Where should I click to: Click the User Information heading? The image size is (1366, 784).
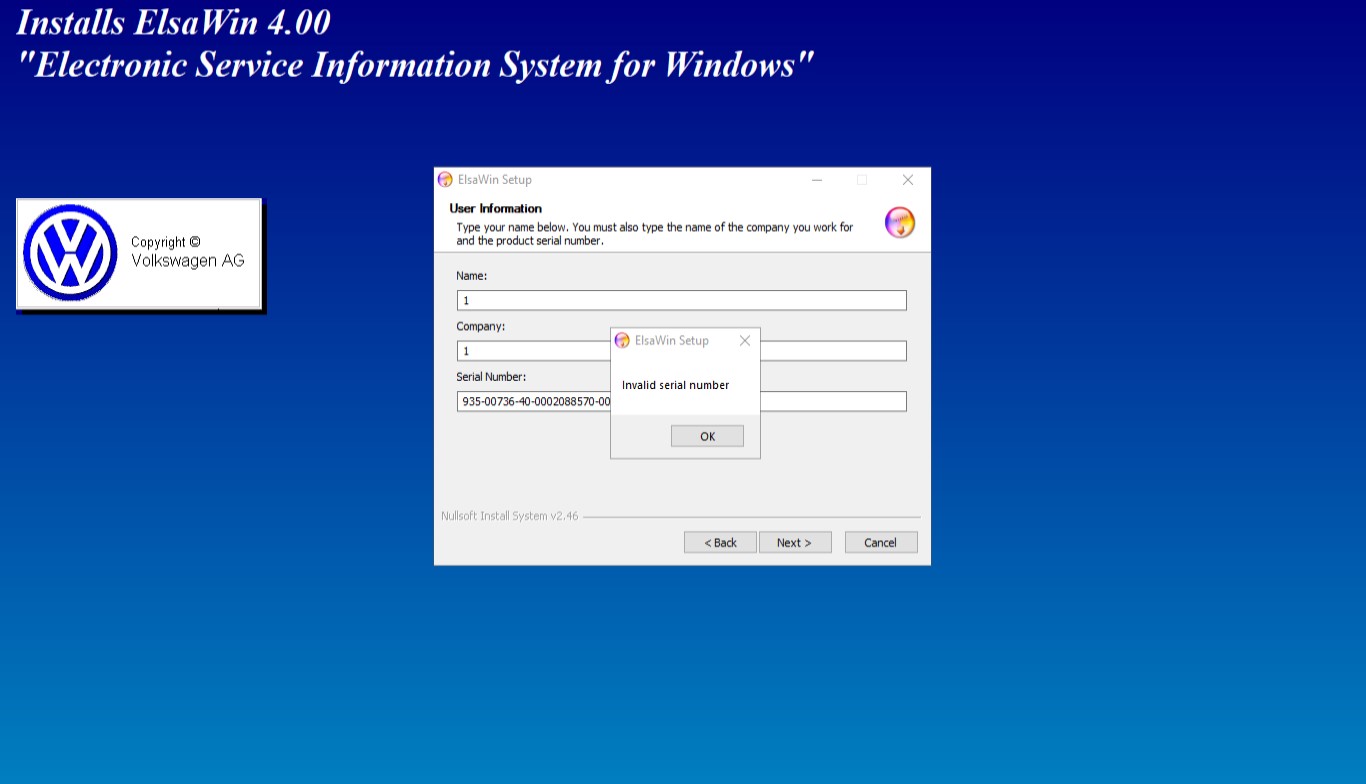click(x=495, y=208)
